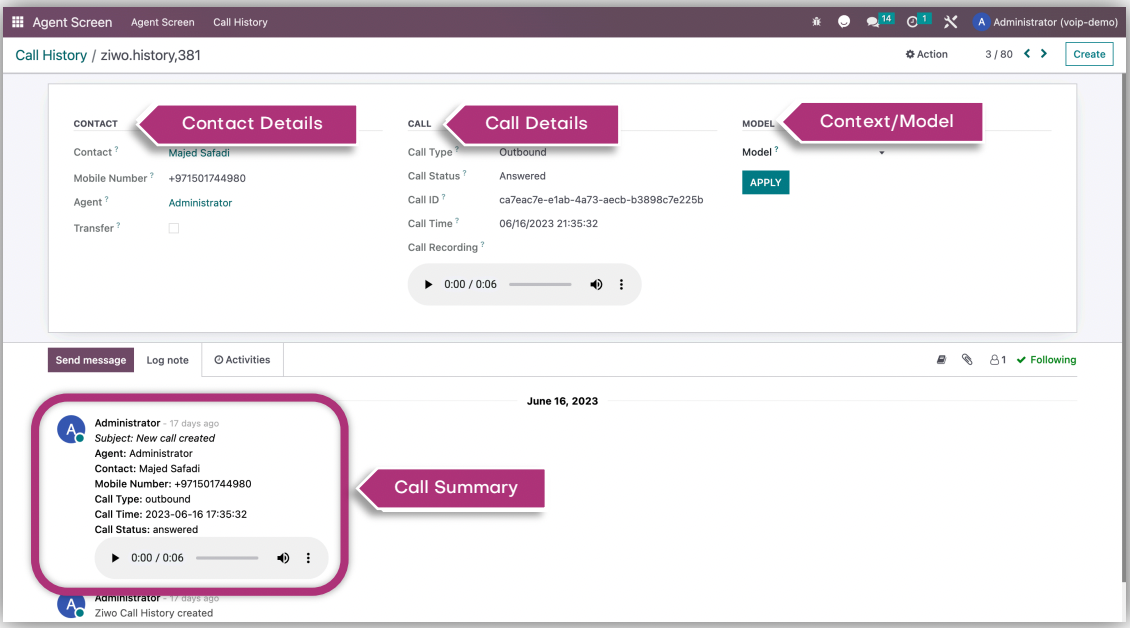Open the apps grid menu icon
The height and width of the screenshot is (628, 1130).
pos(18,22)
